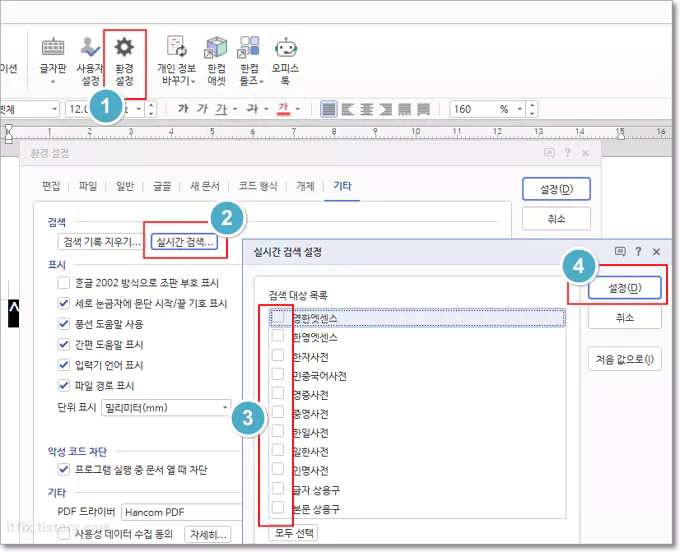Toggle 중영사전 checkbox
Viewport: 680px width, 552px height.
(278, 412)
